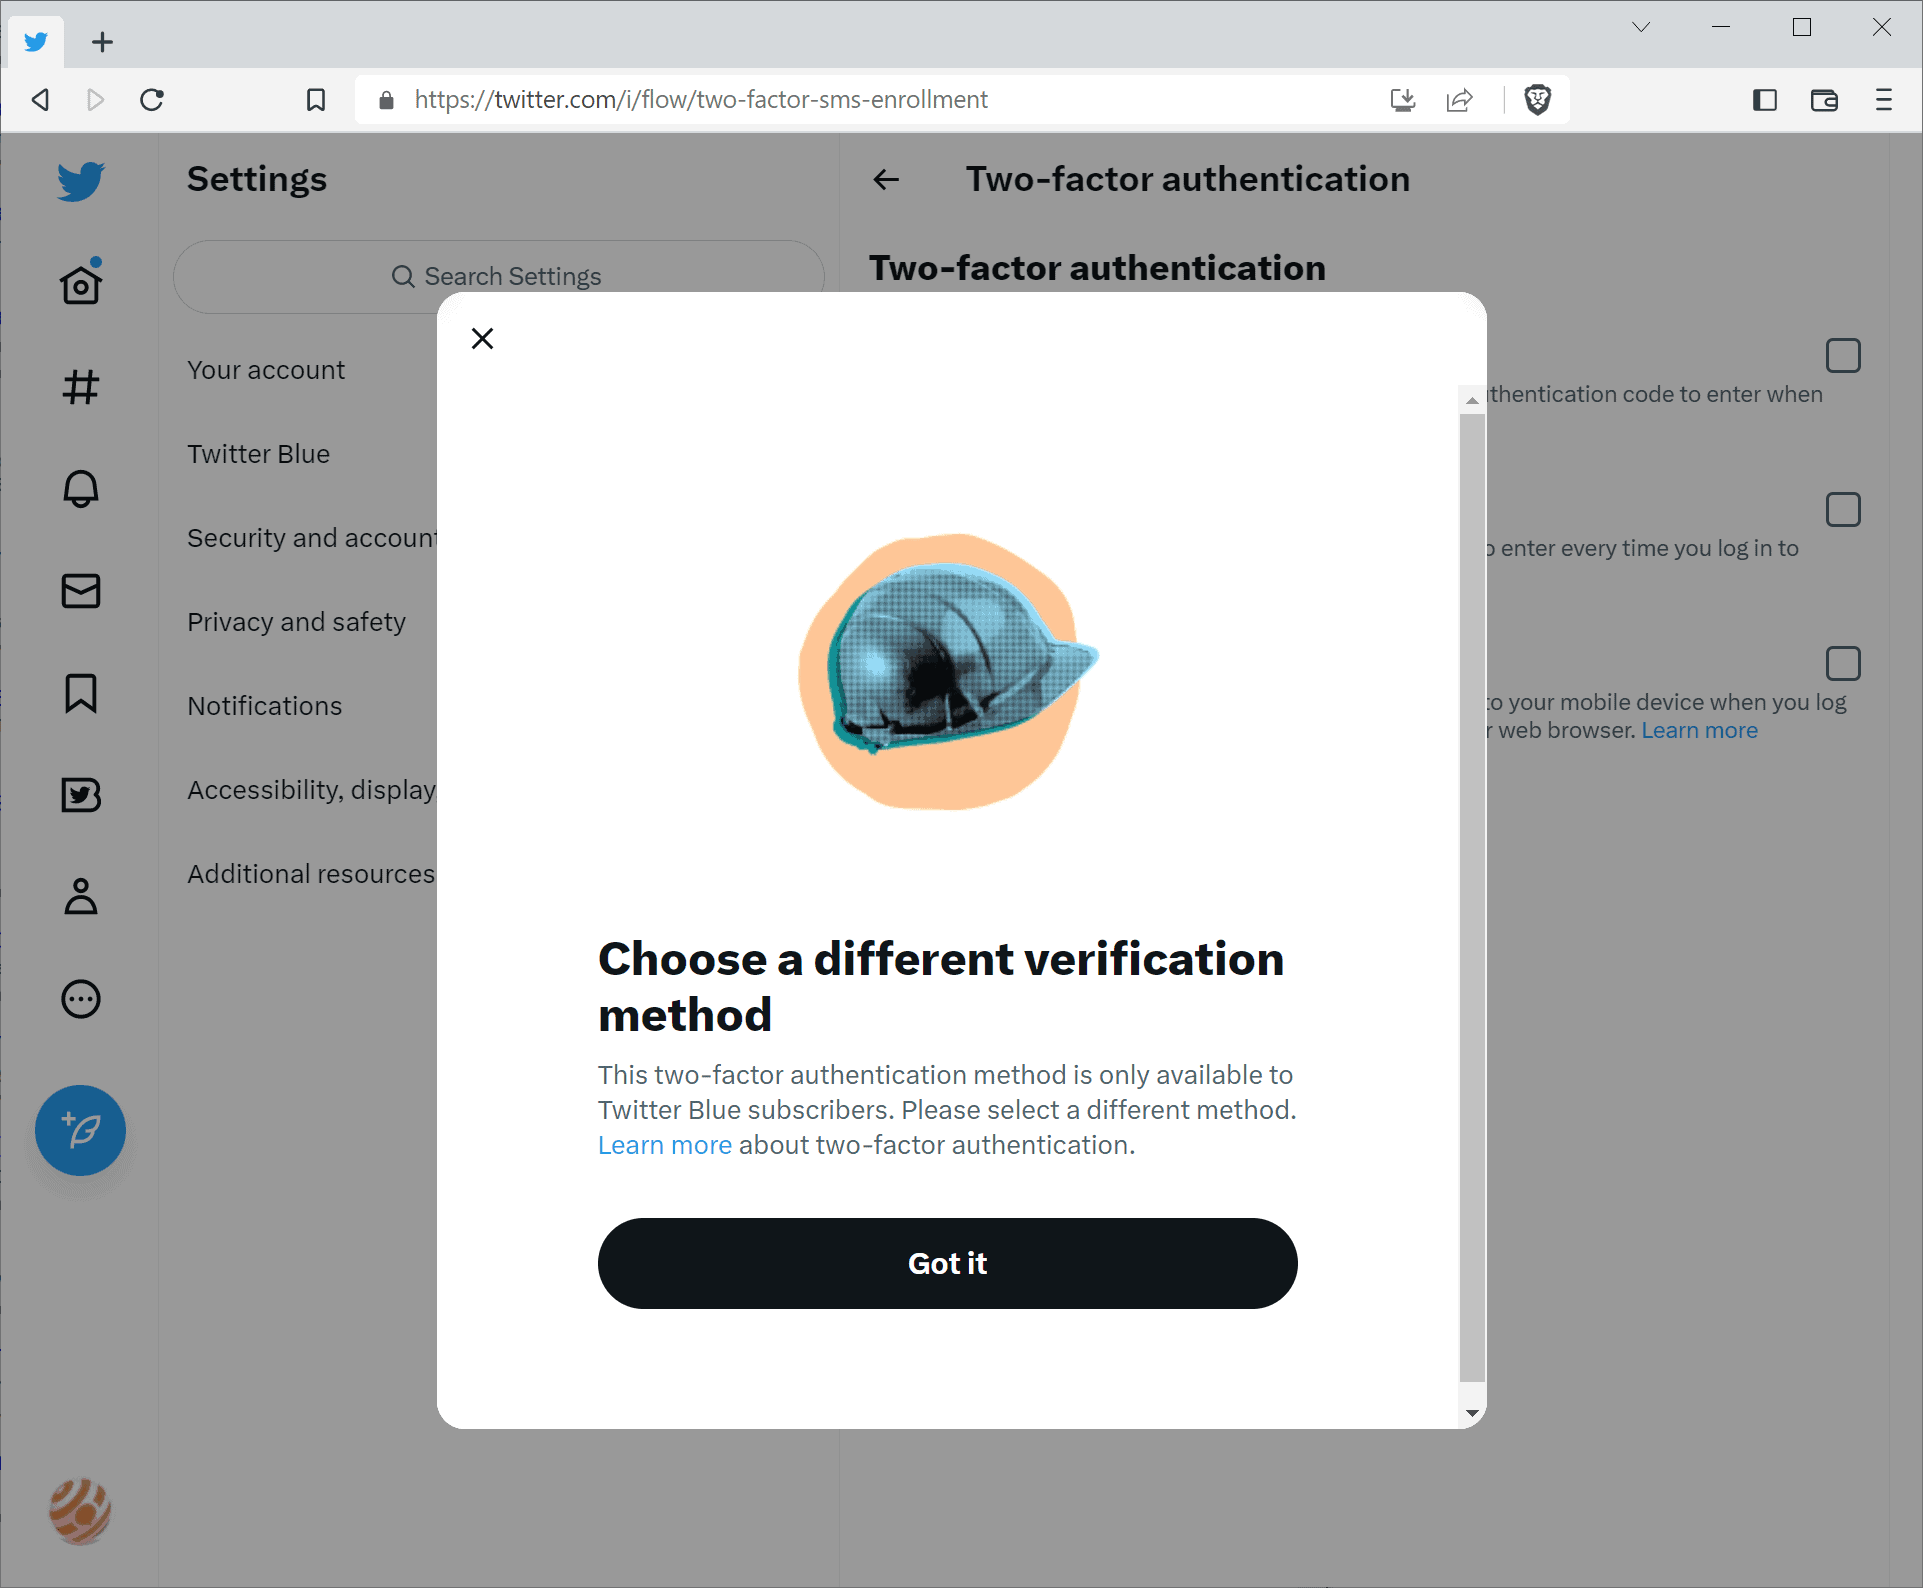Expand the Your account settings section
Viewport: 1923px width, 1588px height.
click(x=265, y=369)
